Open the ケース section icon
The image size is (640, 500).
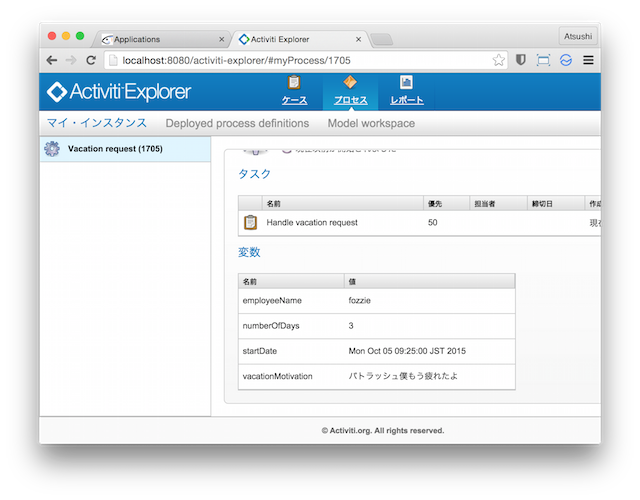coord(294,83)
